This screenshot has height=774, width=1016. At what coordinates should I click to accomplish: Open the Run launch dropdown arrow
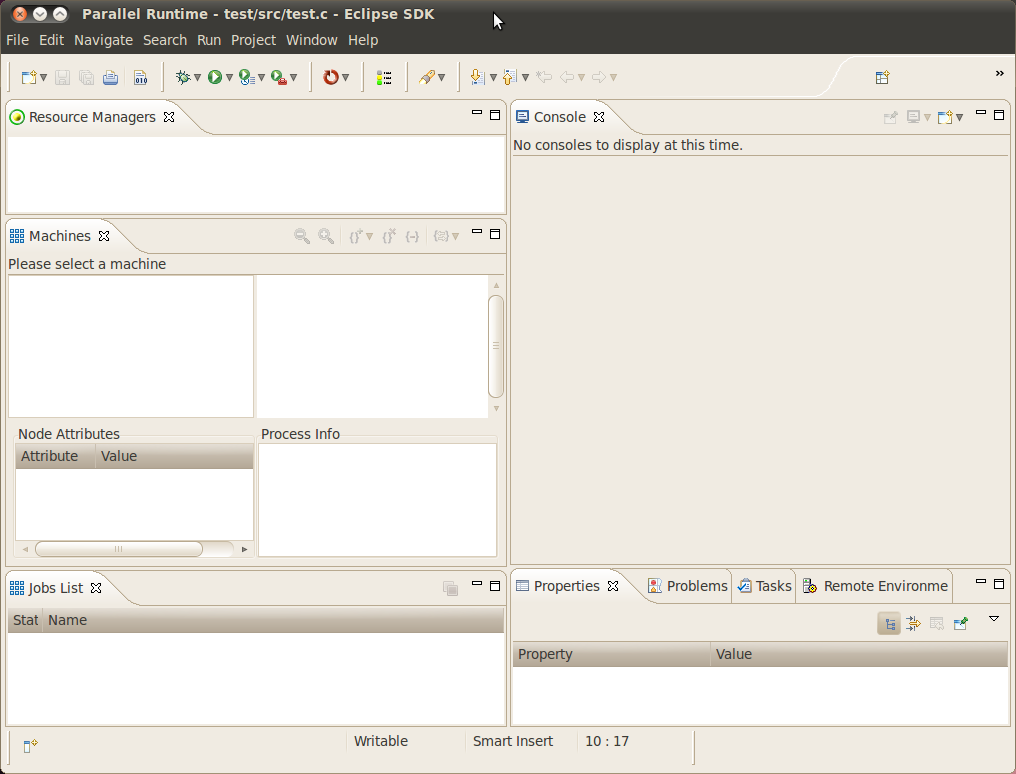pos(229,78)
